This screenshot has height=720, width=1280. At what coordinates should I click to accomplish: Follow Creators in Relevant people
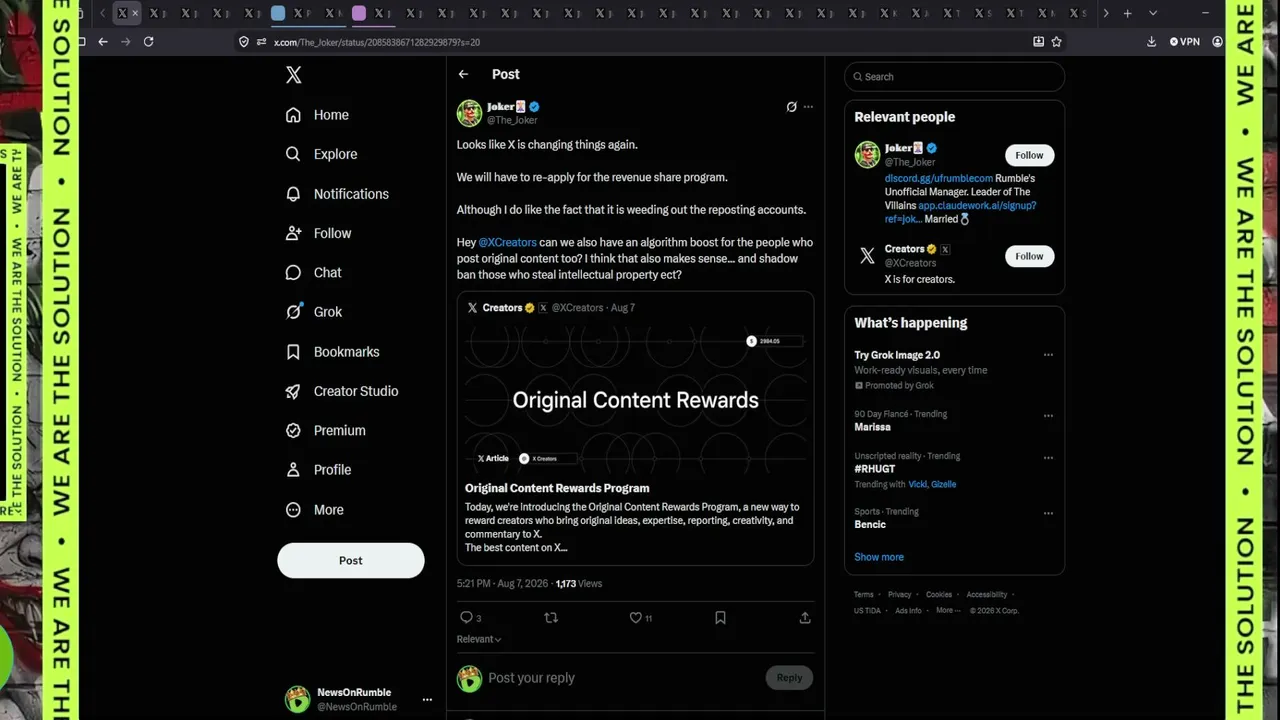click(x=1029, y=256)
